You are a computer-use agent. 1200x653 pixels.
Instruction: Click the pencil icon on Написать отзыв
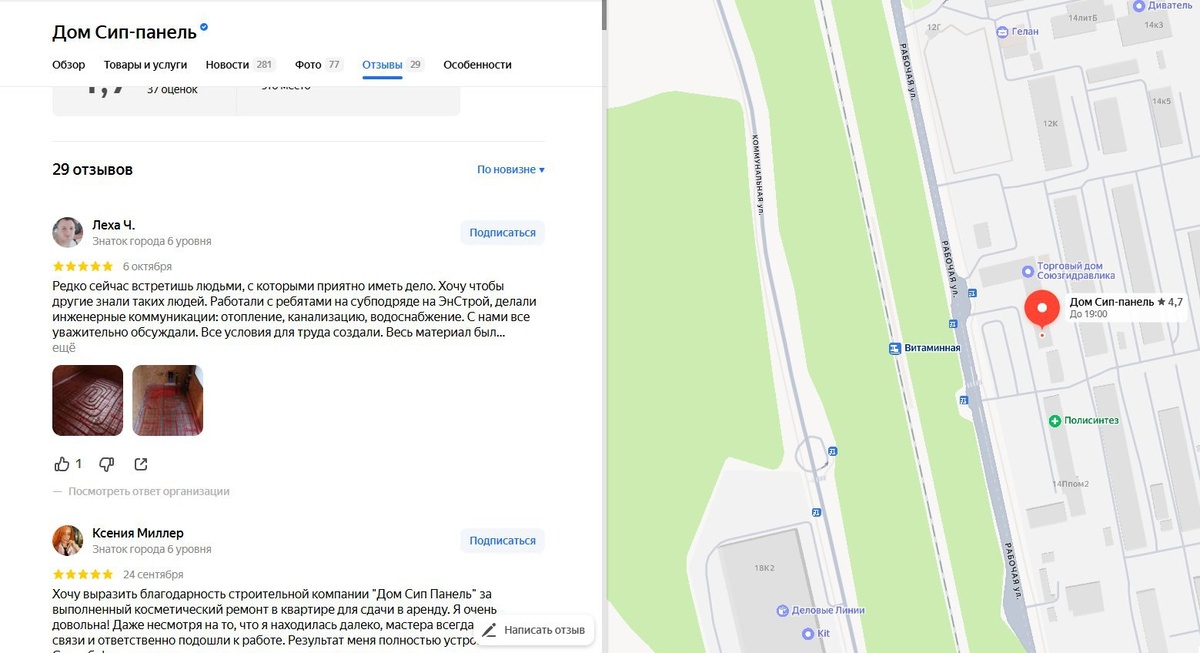point(489,630)
